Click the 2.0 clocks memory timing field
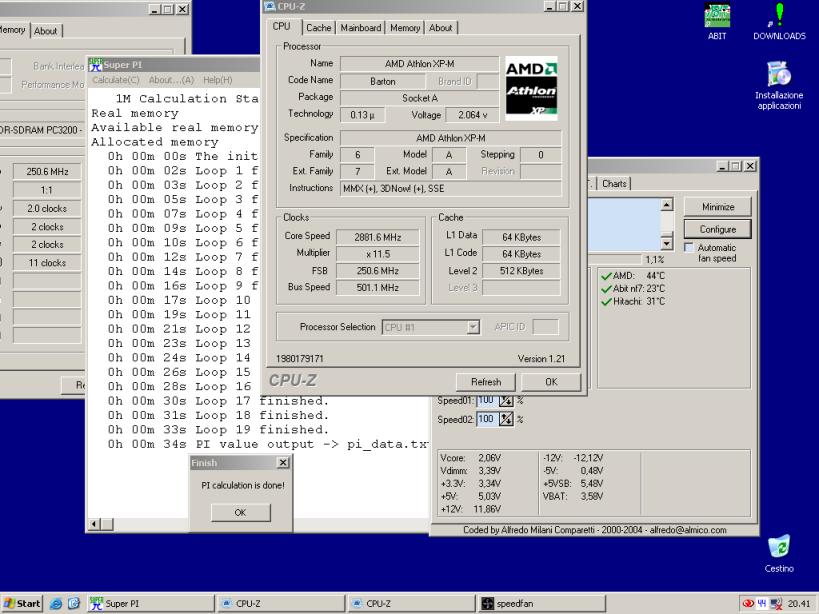 pos(47,208)
